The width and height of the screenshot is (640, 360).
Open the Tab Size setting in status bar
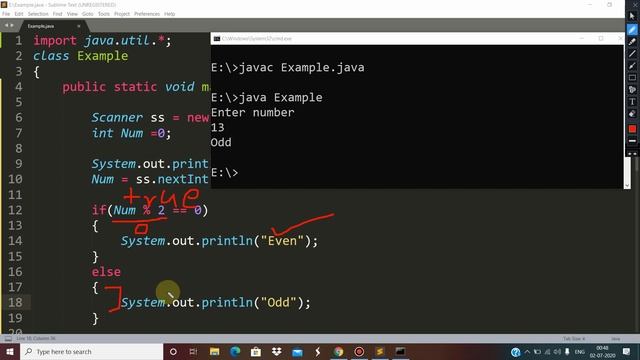click(574, 339)
